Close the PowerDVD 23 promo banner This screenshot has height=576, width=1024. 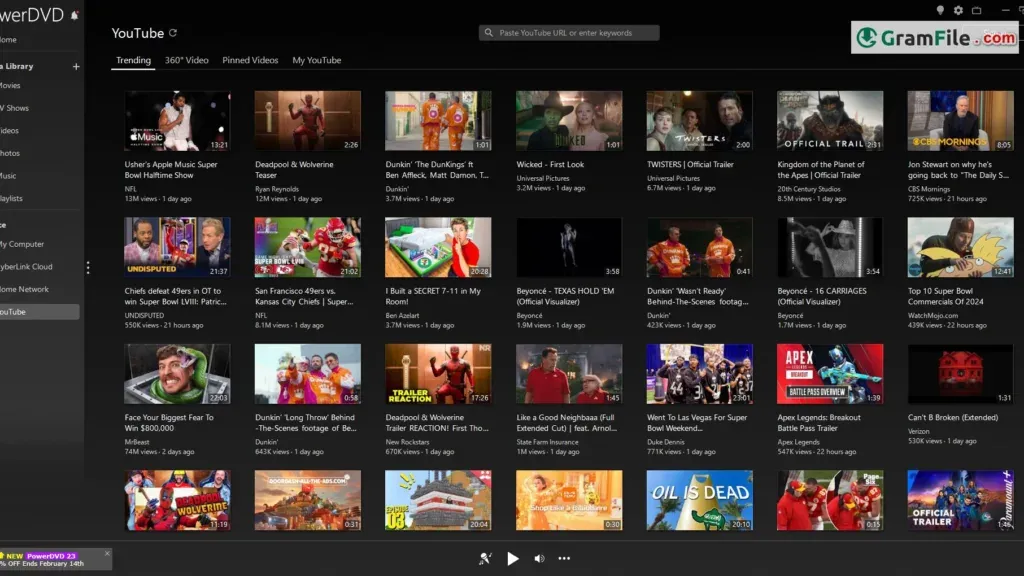107,553
